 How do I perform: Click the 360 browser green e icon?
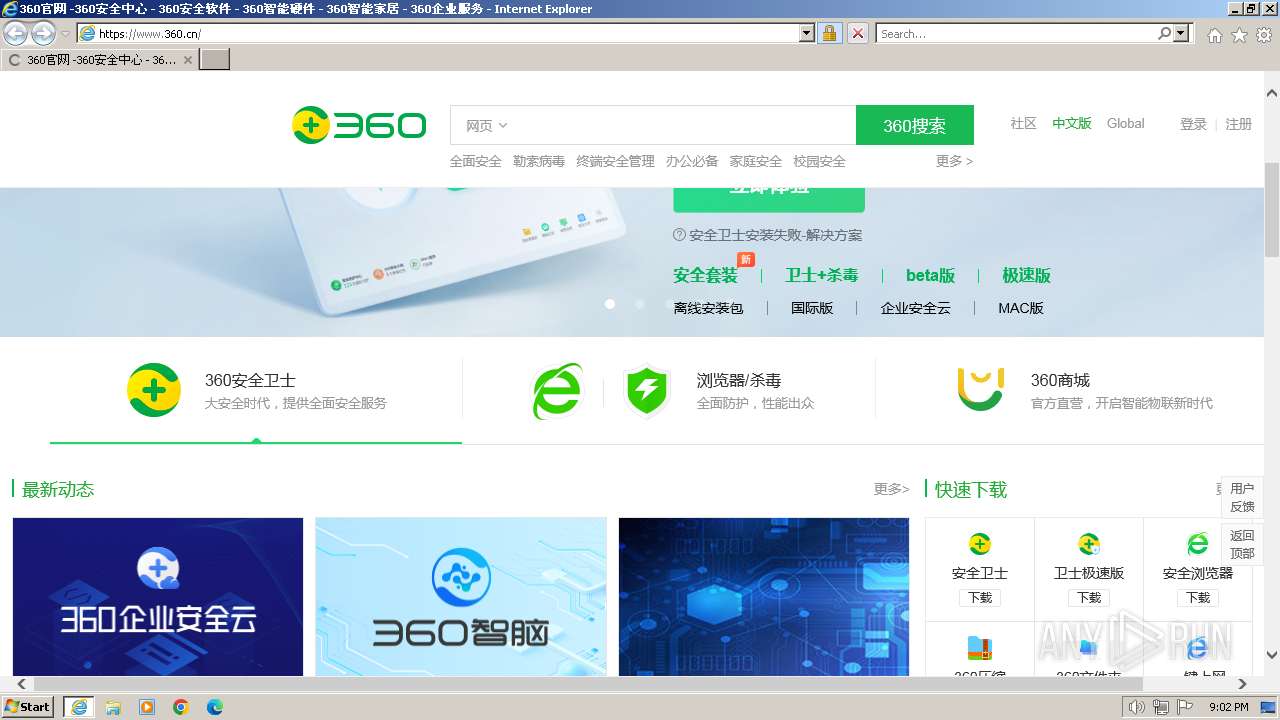(x=557, y=391)
